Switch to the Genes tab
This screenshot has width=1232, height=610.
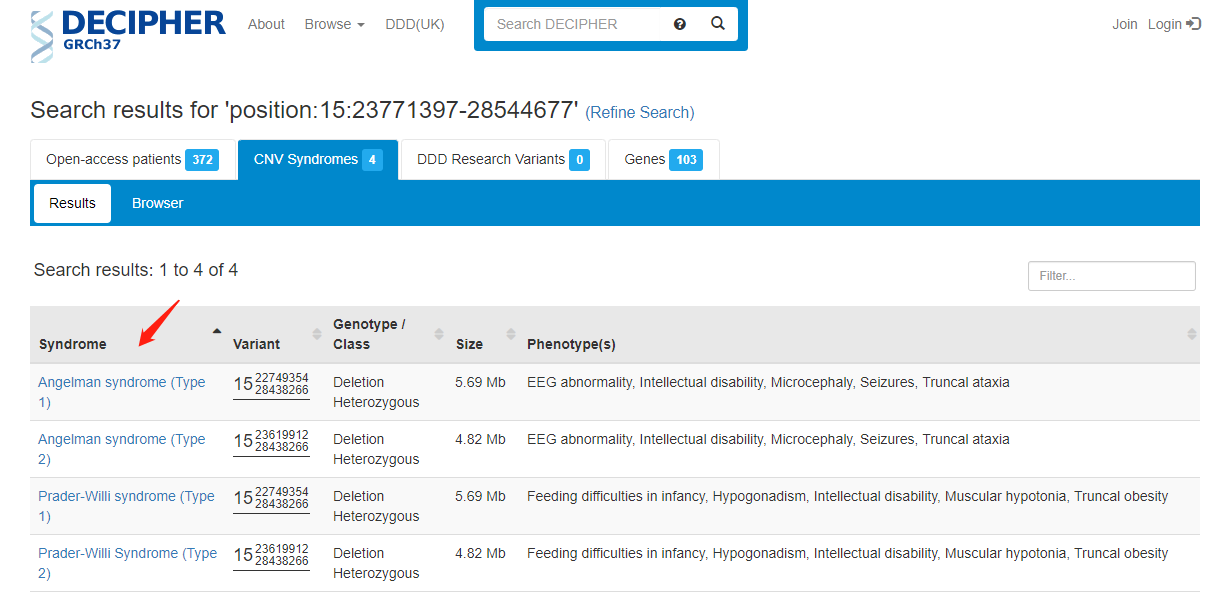663,159
